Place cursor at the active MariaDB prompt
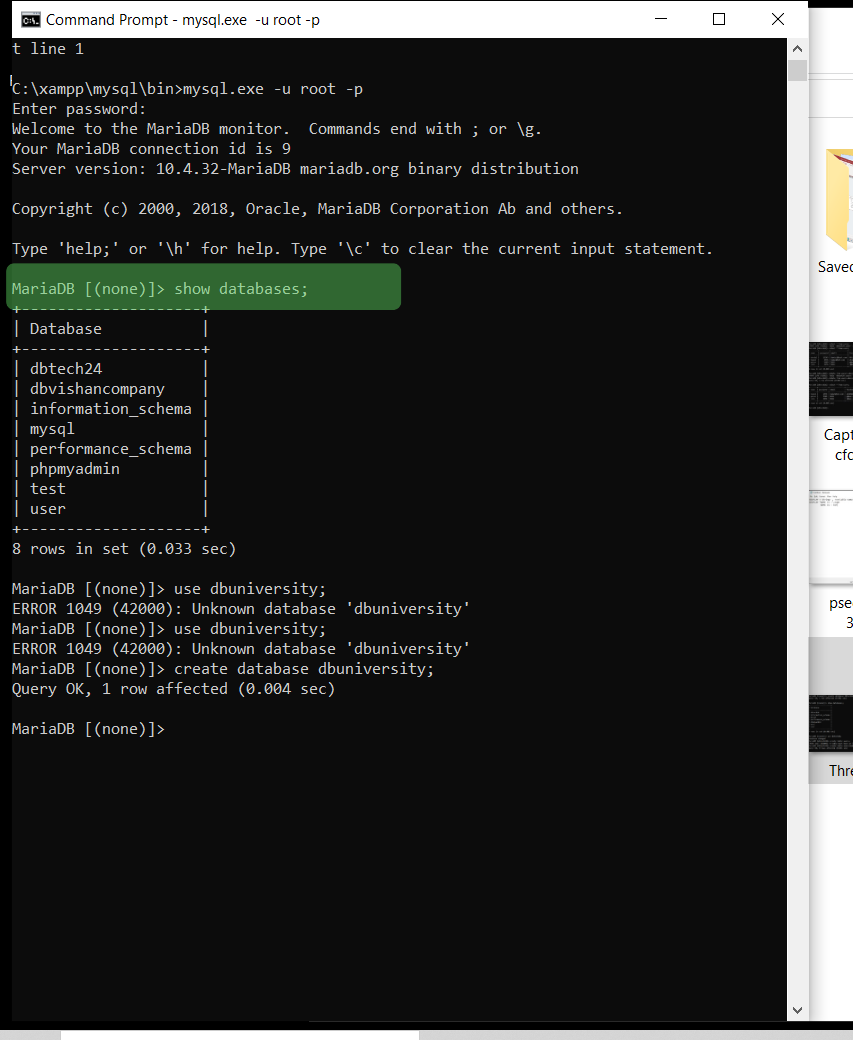The image size is (853, 1040). point(175,728)
